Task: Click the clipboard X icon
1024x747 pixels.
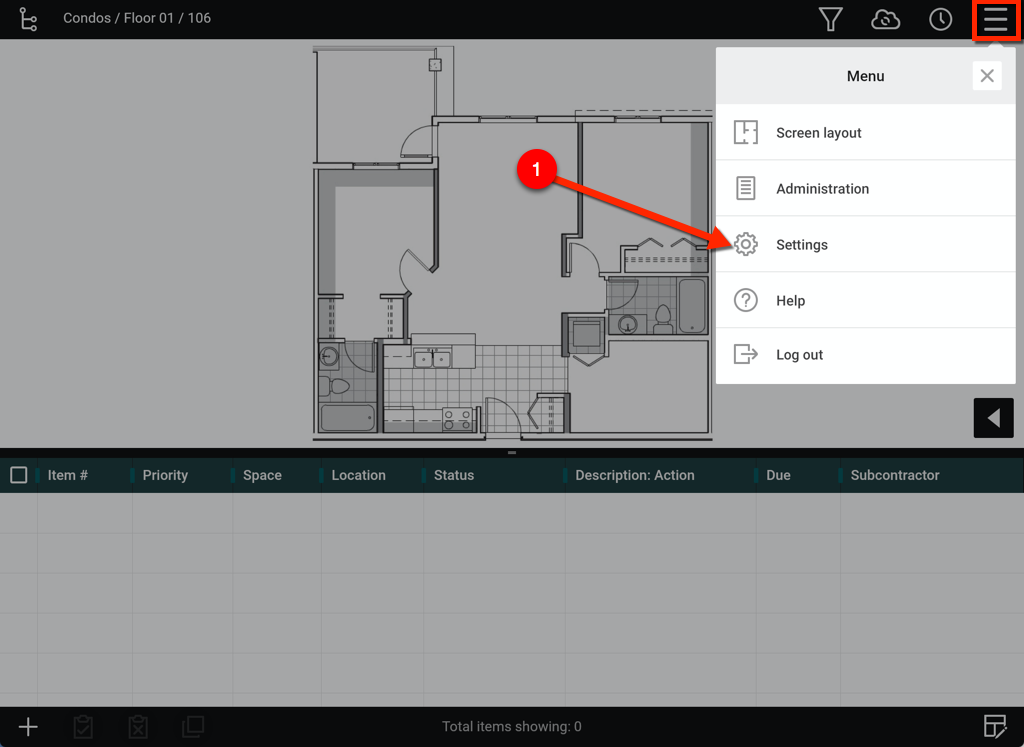Action: point(138,727)
